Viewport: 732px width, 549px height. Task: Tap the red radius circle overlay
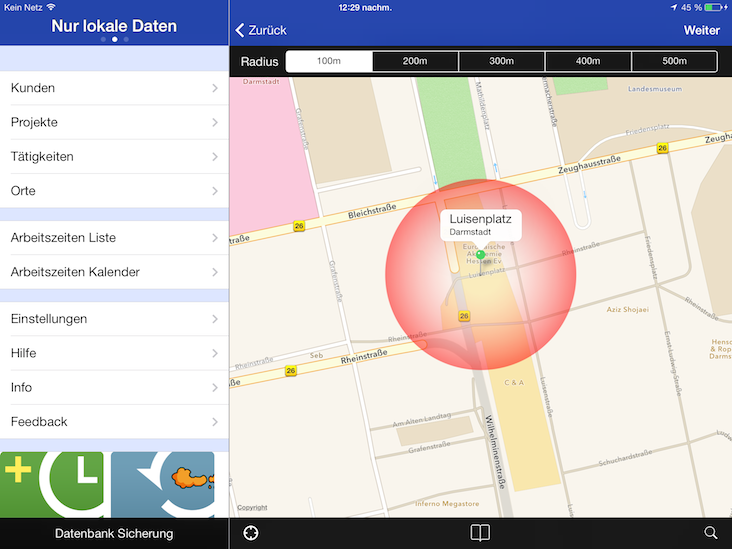pyautogui.click(x=480, y=274)
